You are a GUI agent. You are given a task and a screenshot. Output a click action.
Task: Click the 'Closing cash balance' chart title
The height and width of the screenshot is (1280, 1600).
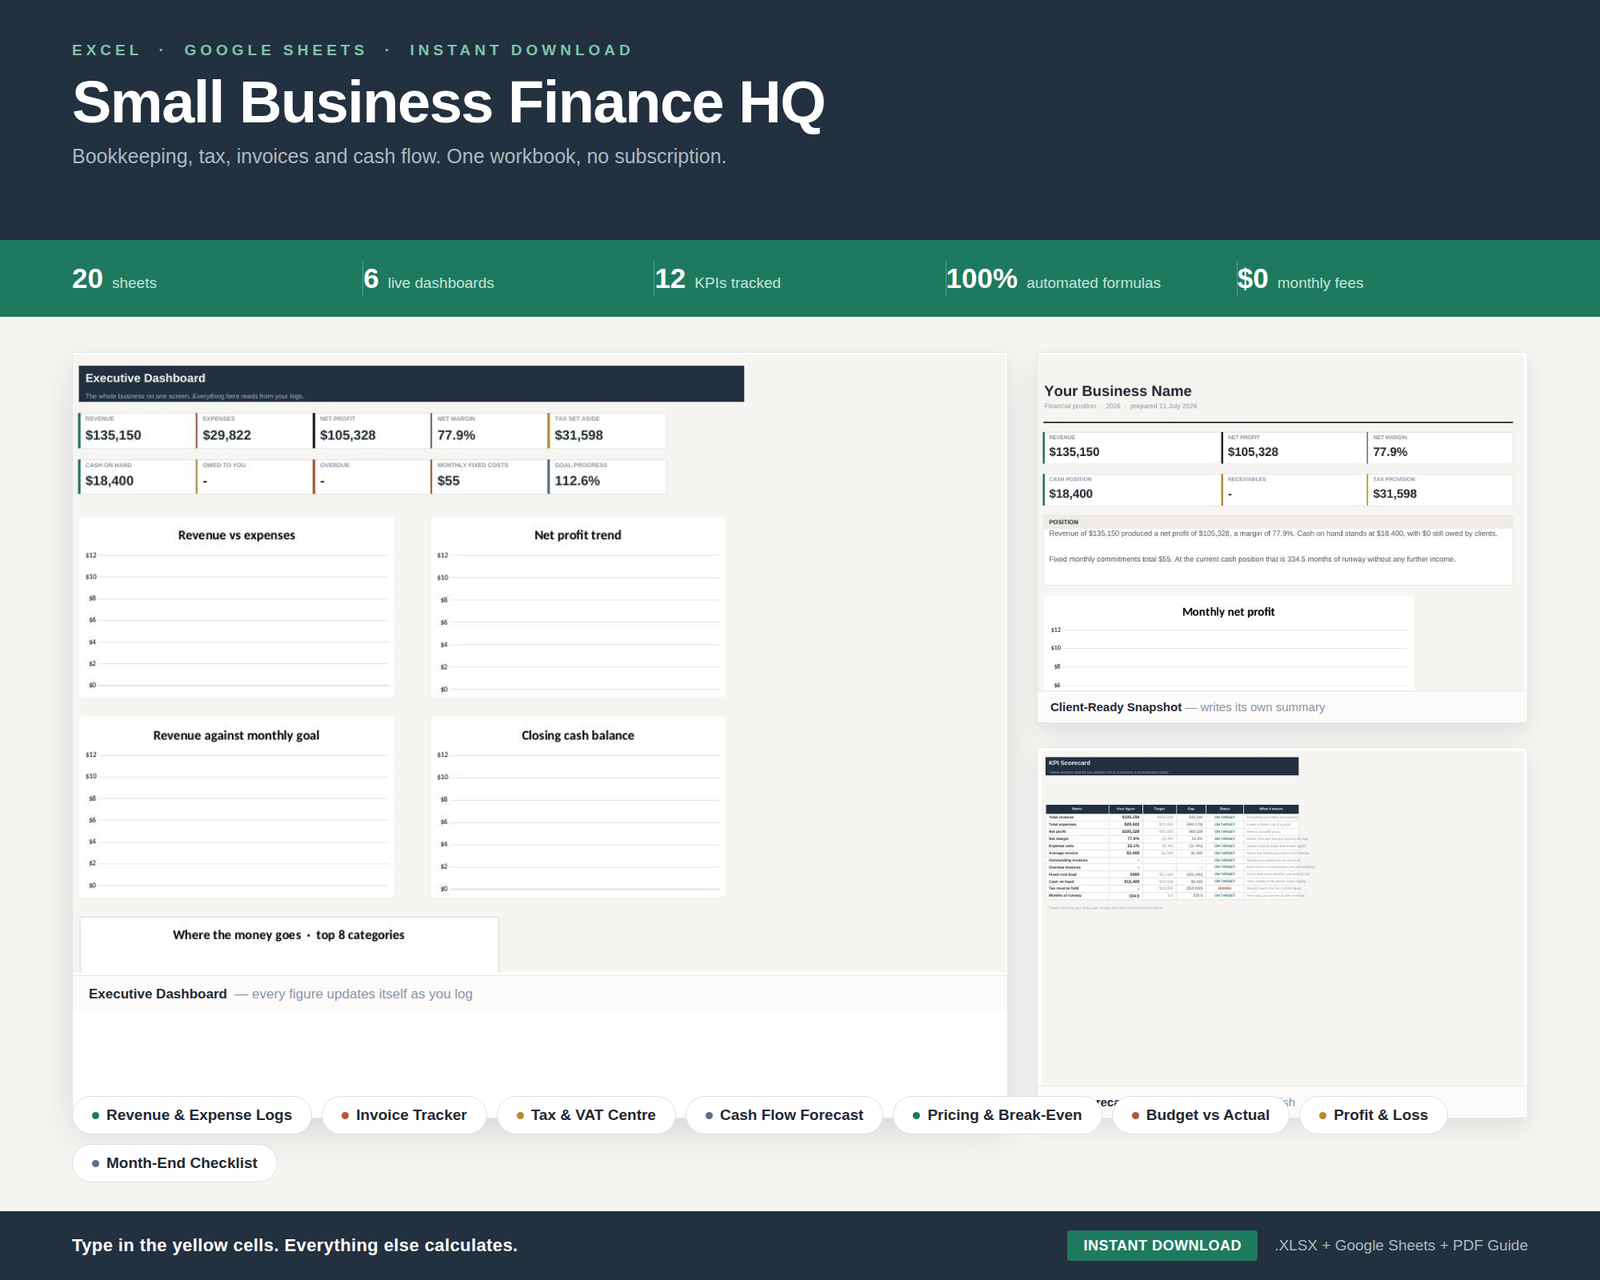578,735
